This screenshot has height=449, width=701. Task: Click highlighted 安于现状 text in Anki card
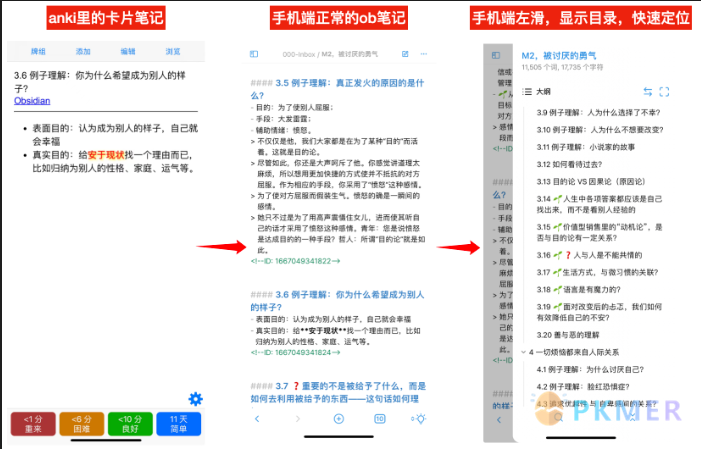(106, 155)
